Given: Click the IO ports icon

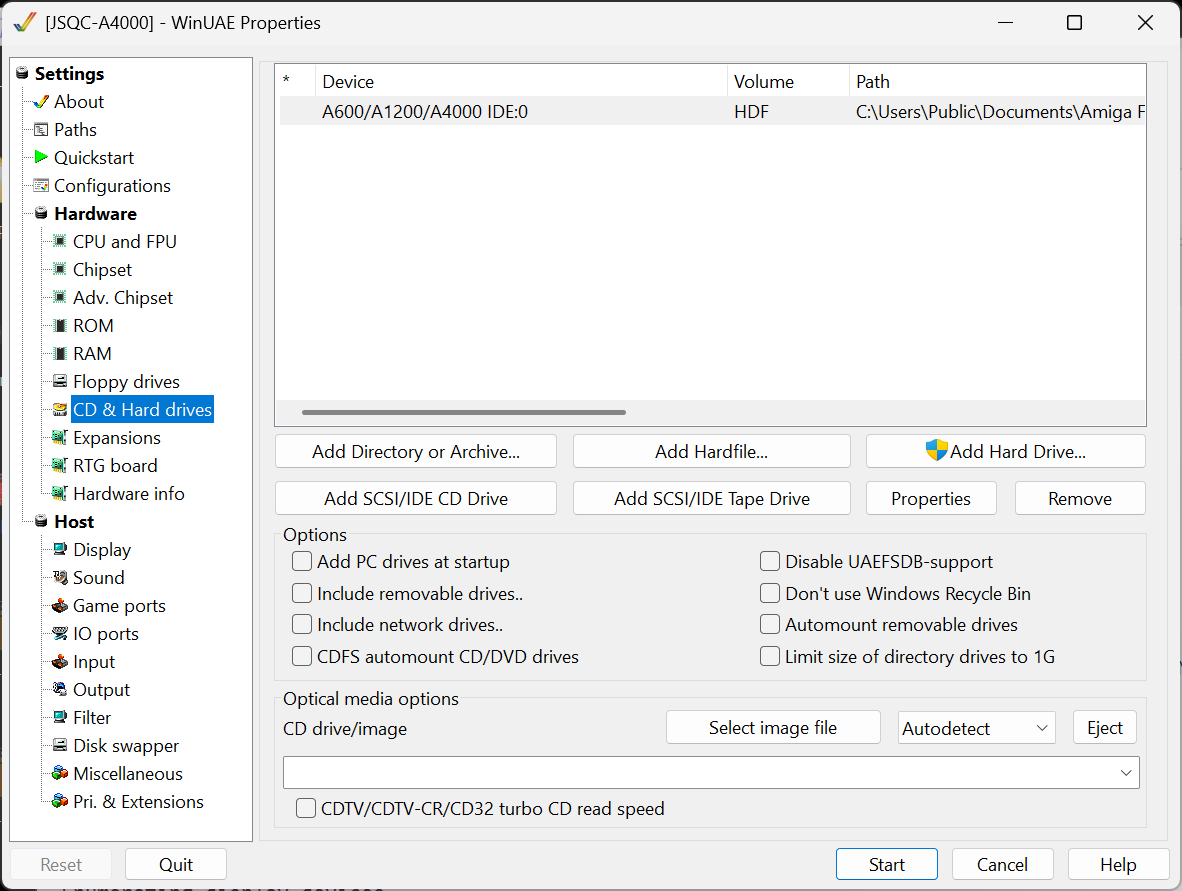Looking at the screenshot, I should [x=60, y=633].
